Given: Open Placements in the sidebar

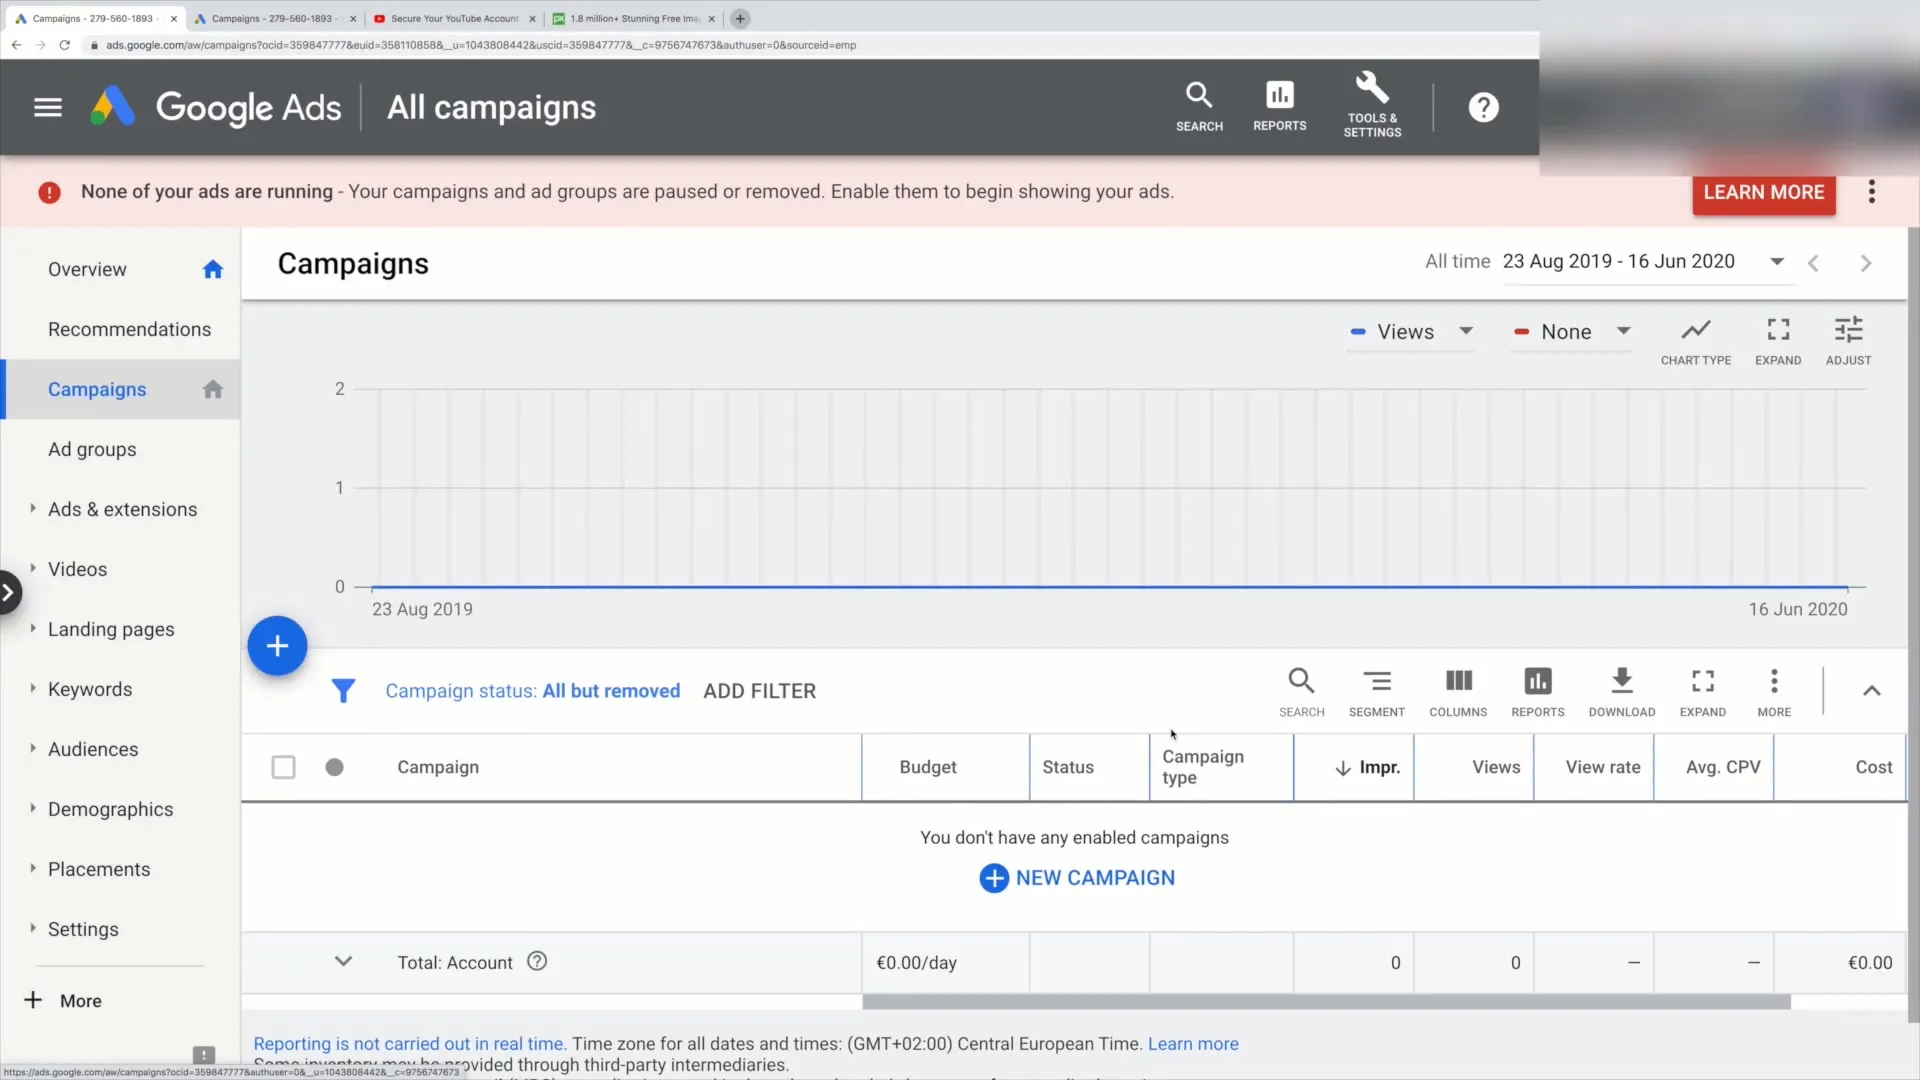Looking at the screenshot, I should pos(99,869).
